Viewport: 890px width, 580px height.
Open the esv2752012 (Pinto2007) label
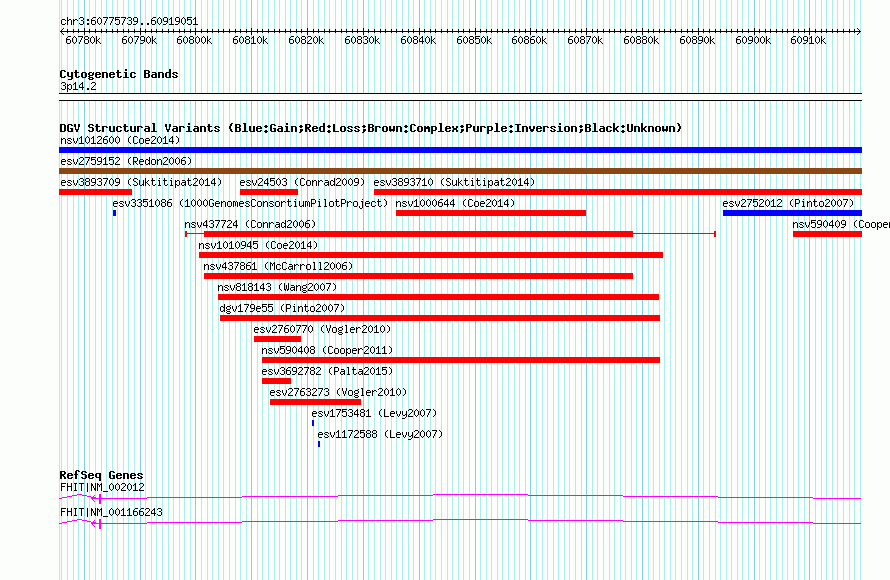point(788,203)
